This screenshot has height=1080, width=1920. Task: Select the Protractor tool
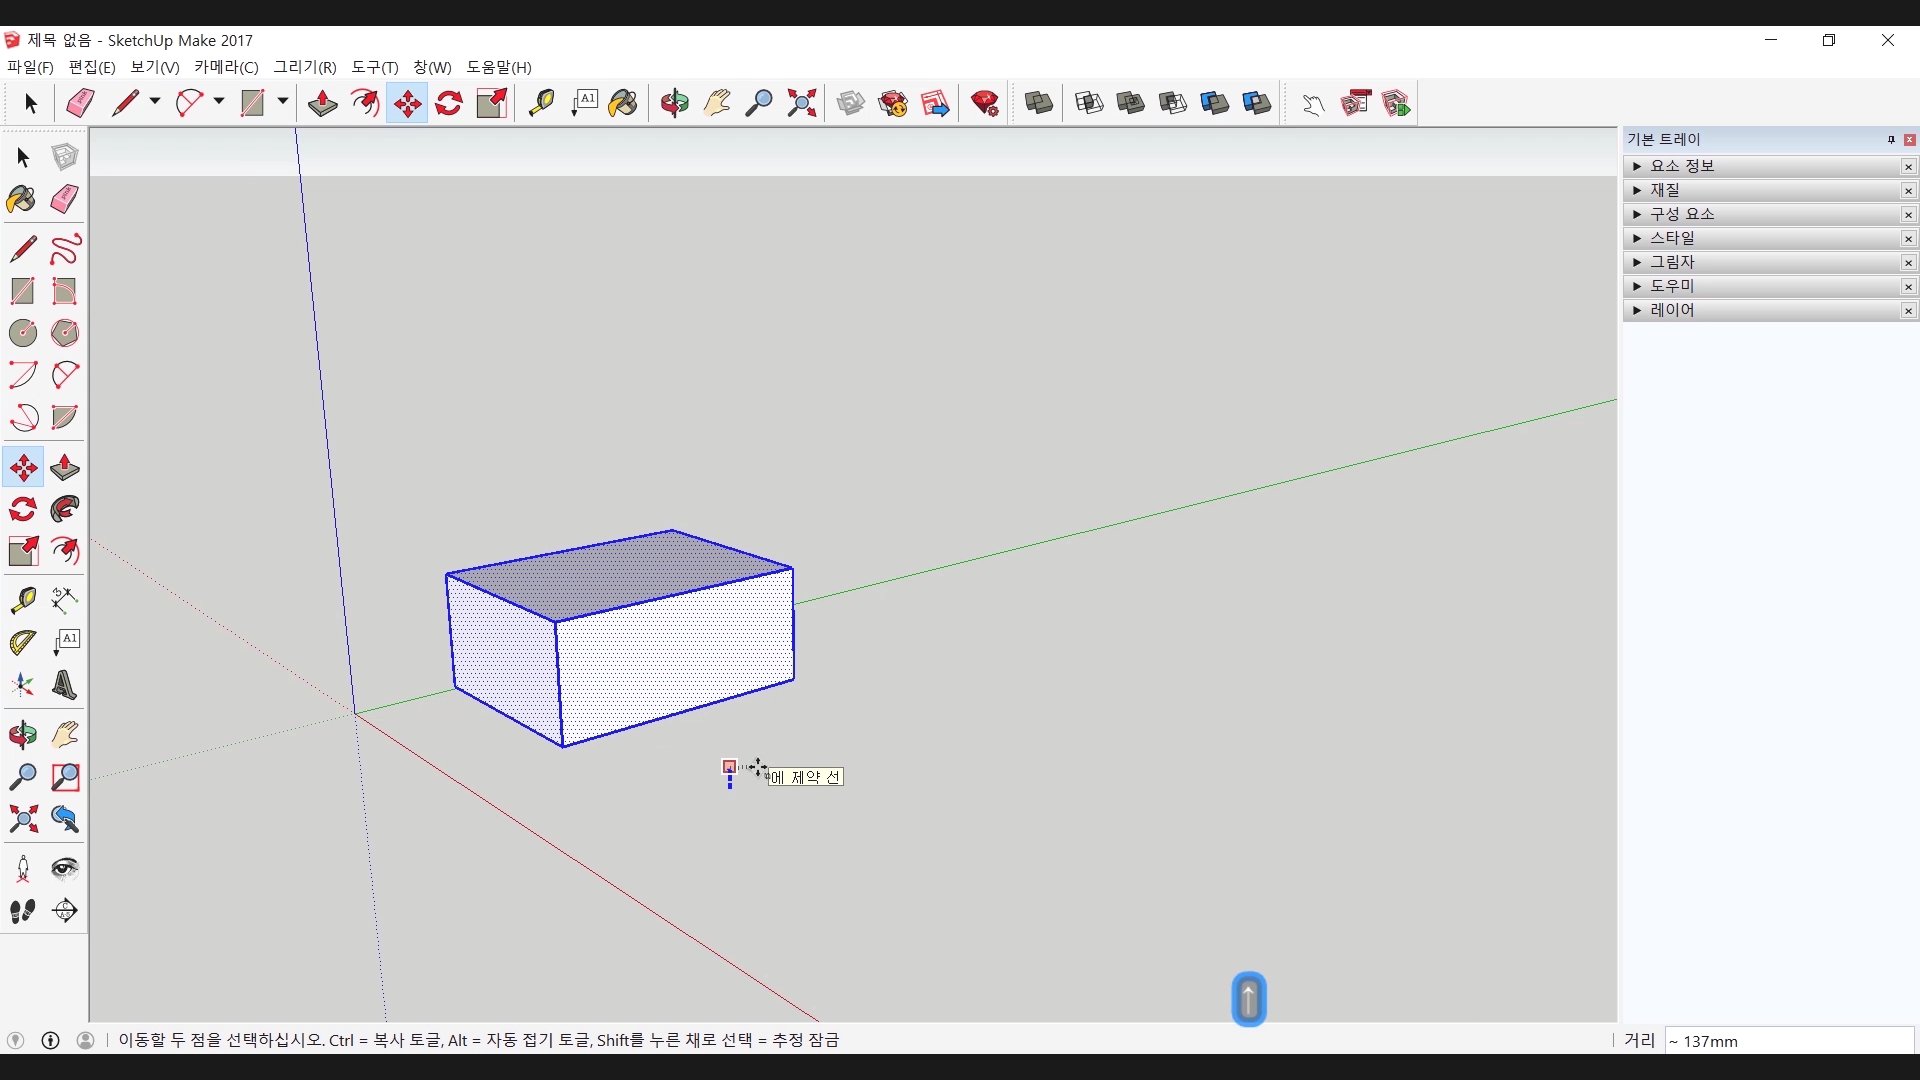[x=22, y=643]
